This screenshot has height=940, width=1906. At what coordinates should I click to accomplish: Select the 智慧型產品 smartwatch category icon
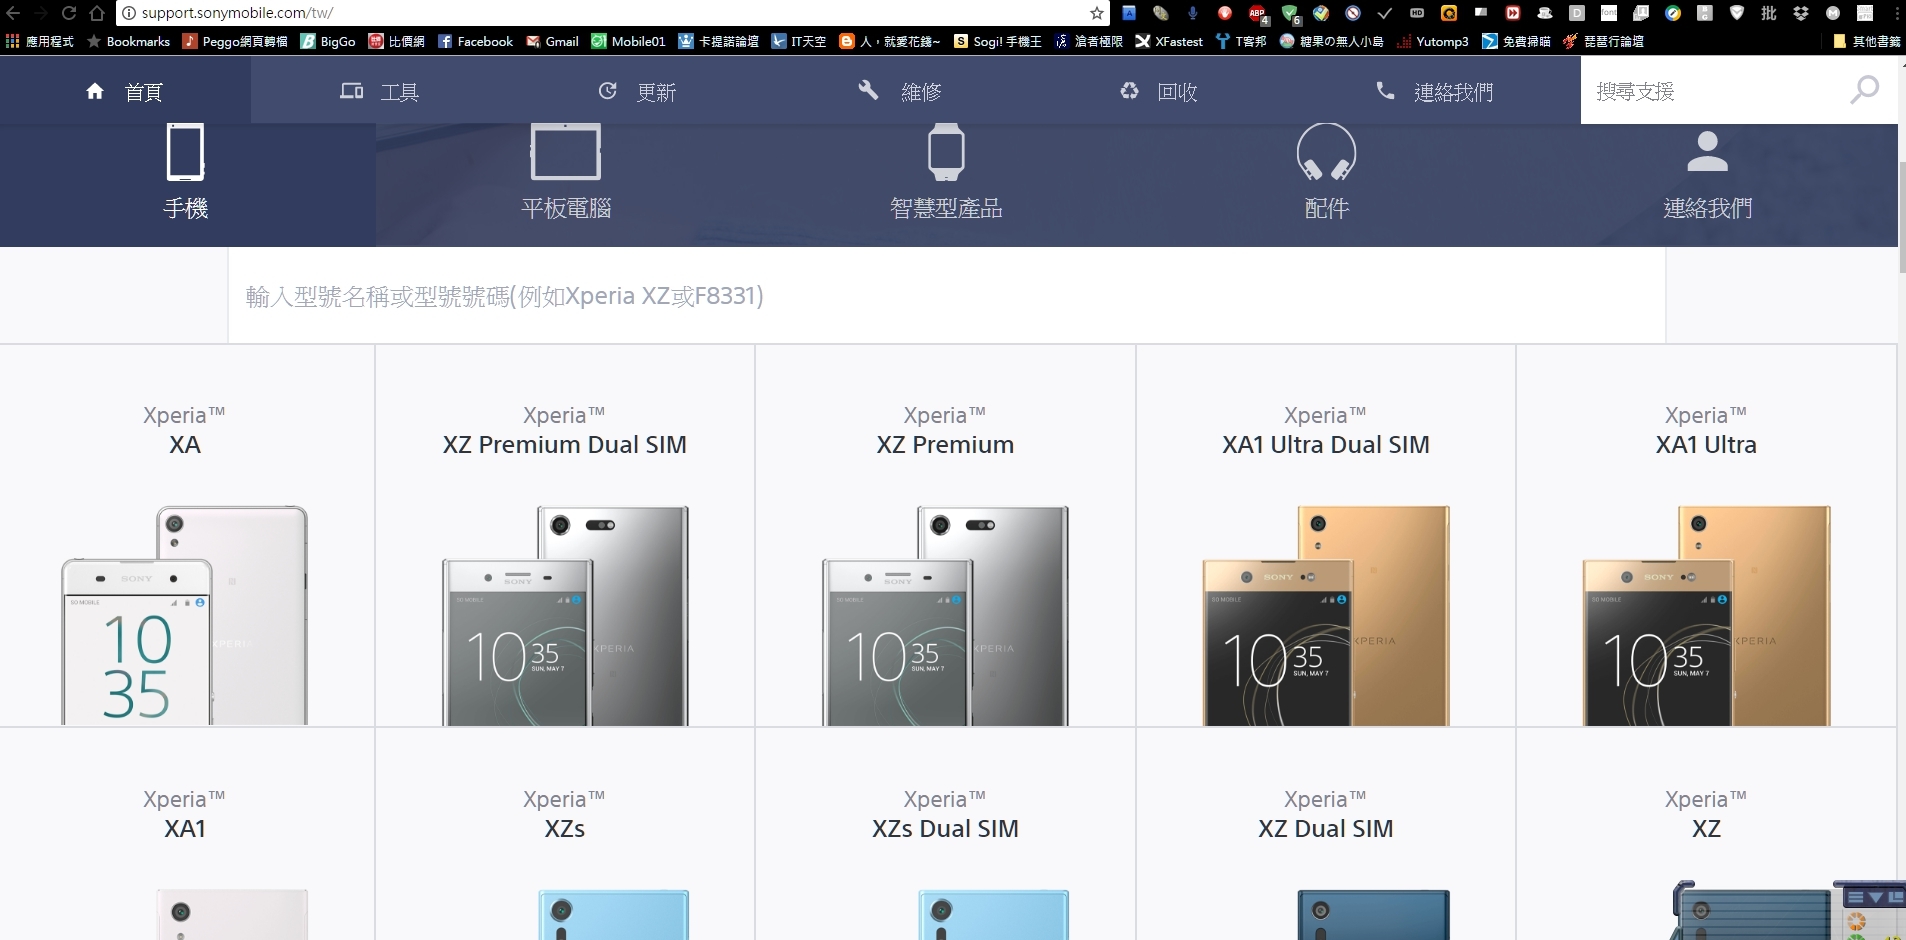tap(946, 152)
